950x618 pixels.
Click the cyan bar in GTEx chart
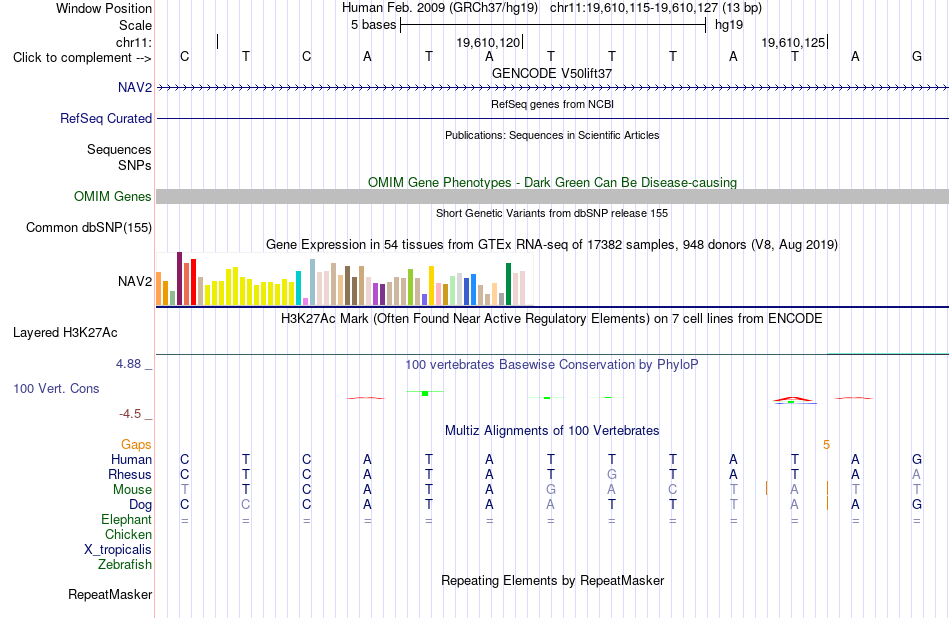click(x=298, y=288)
